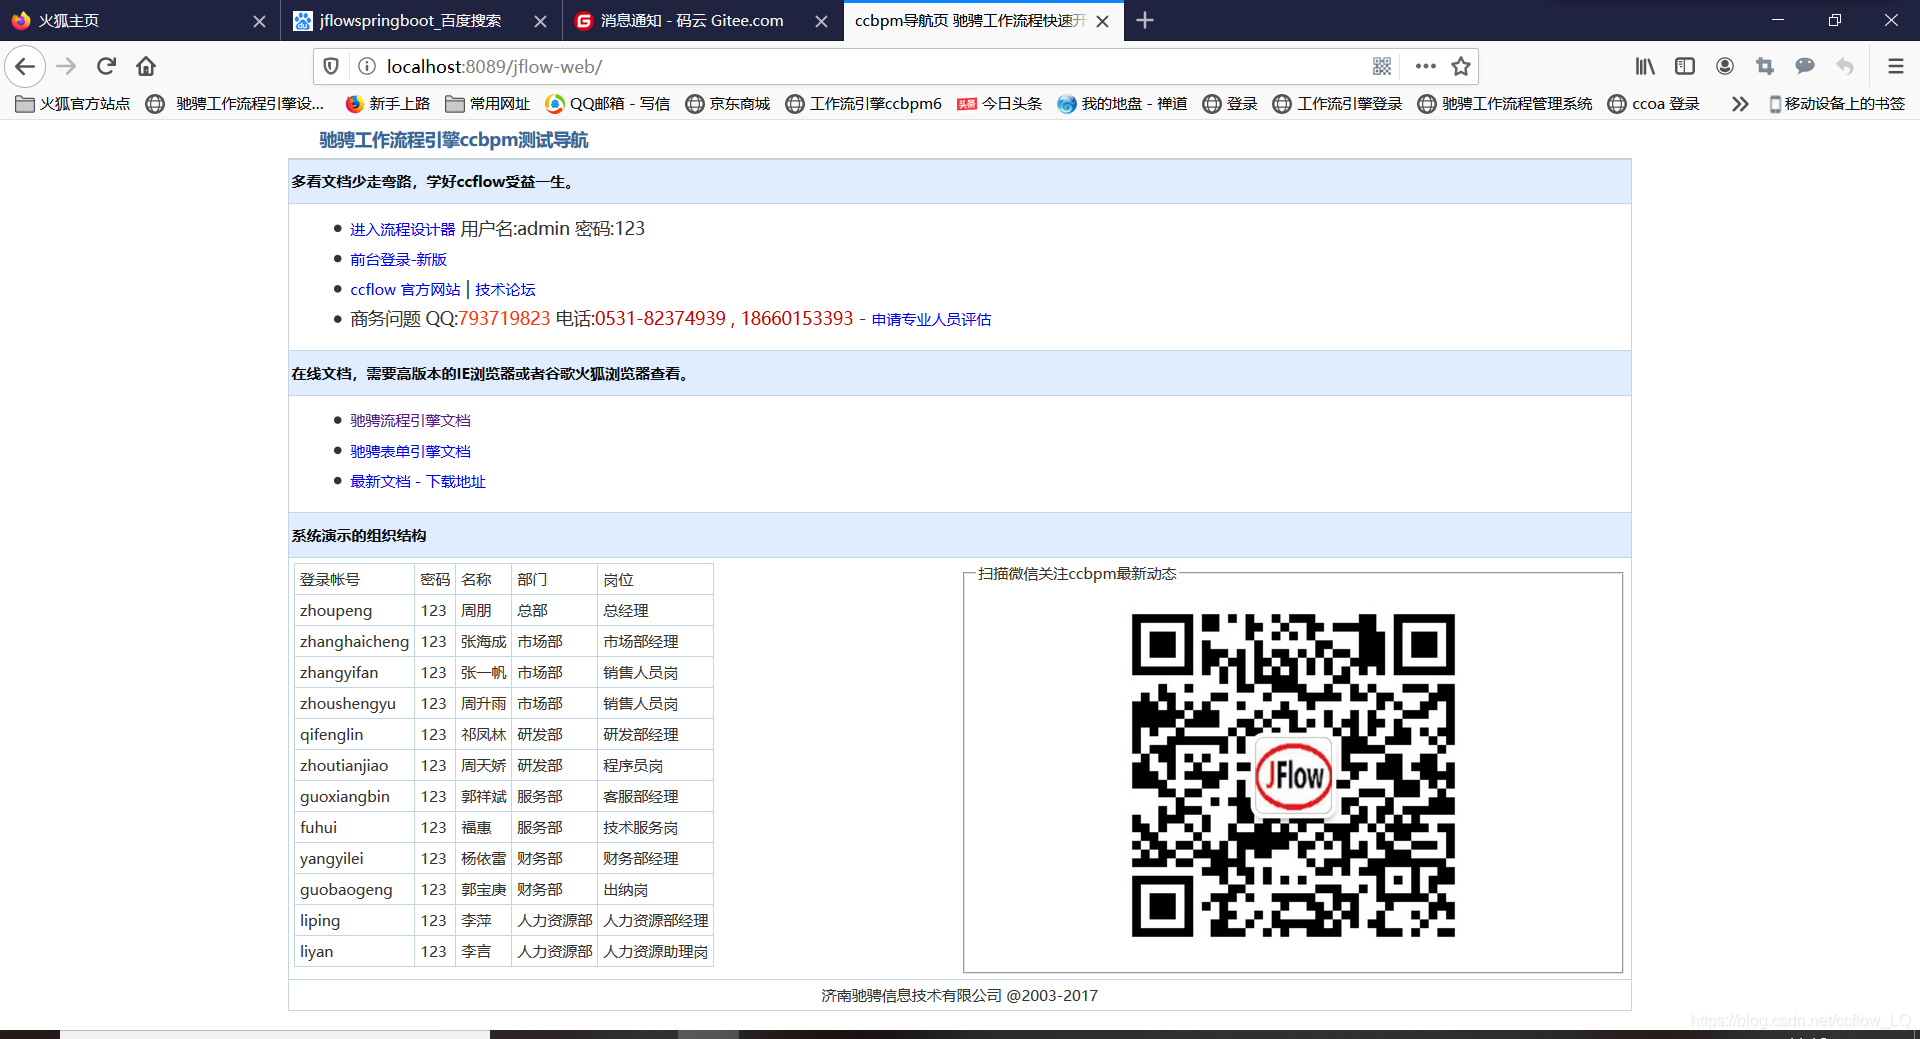Close the jflowspringboot 百度搜索 tab

540,21
